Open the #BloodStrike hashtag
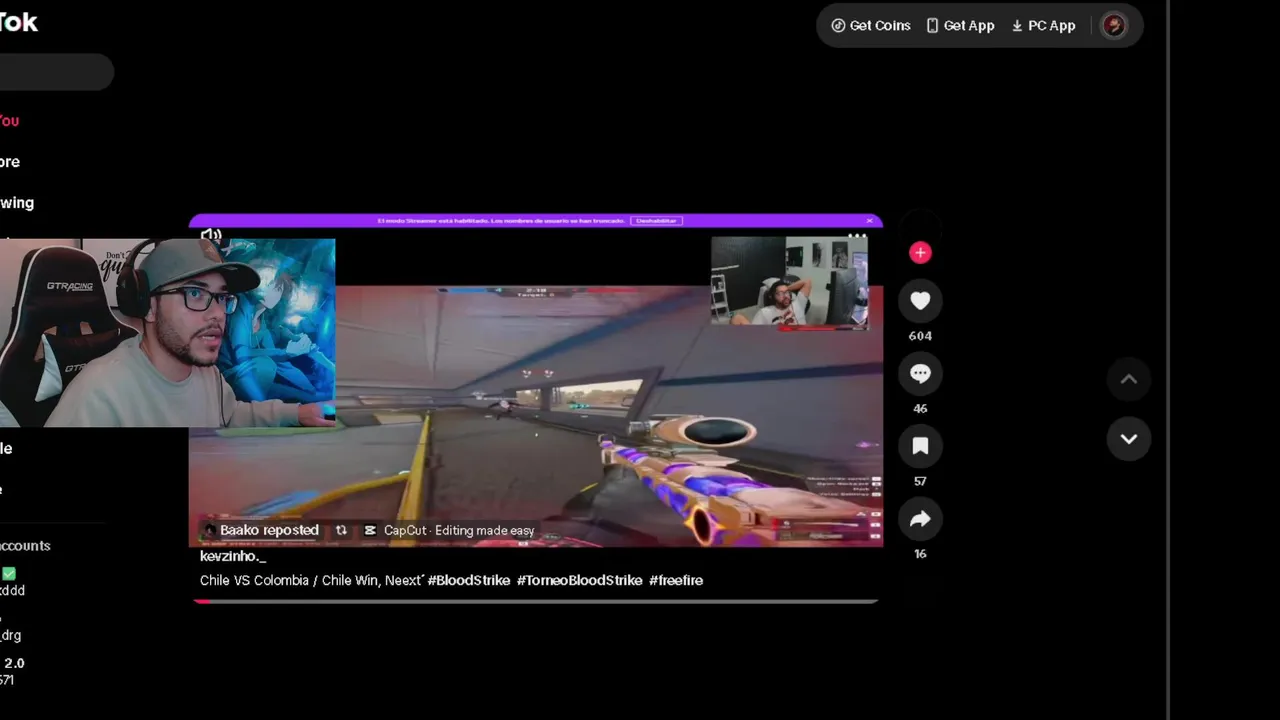 point(469,580)
